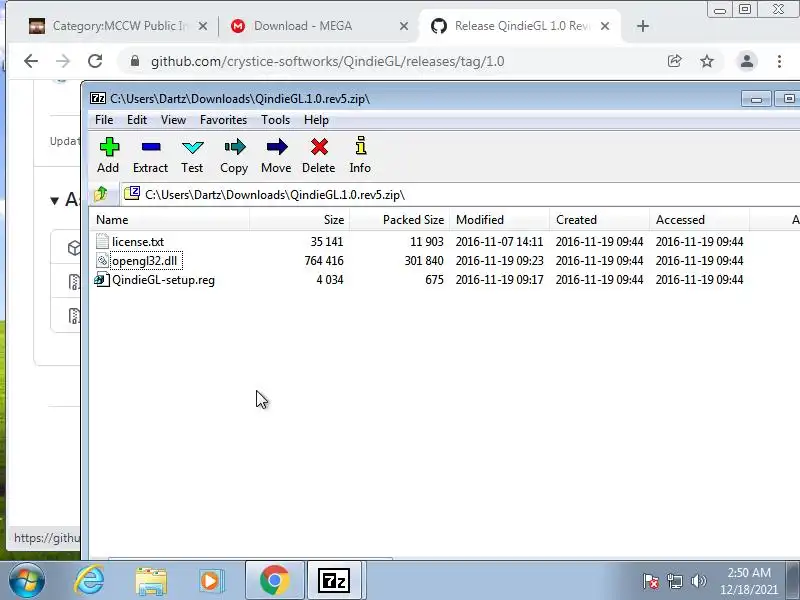The image size is (800, 600).
Task: Sort by the Packed Size column
Action: pyautogui.click(x=399, y=219)
